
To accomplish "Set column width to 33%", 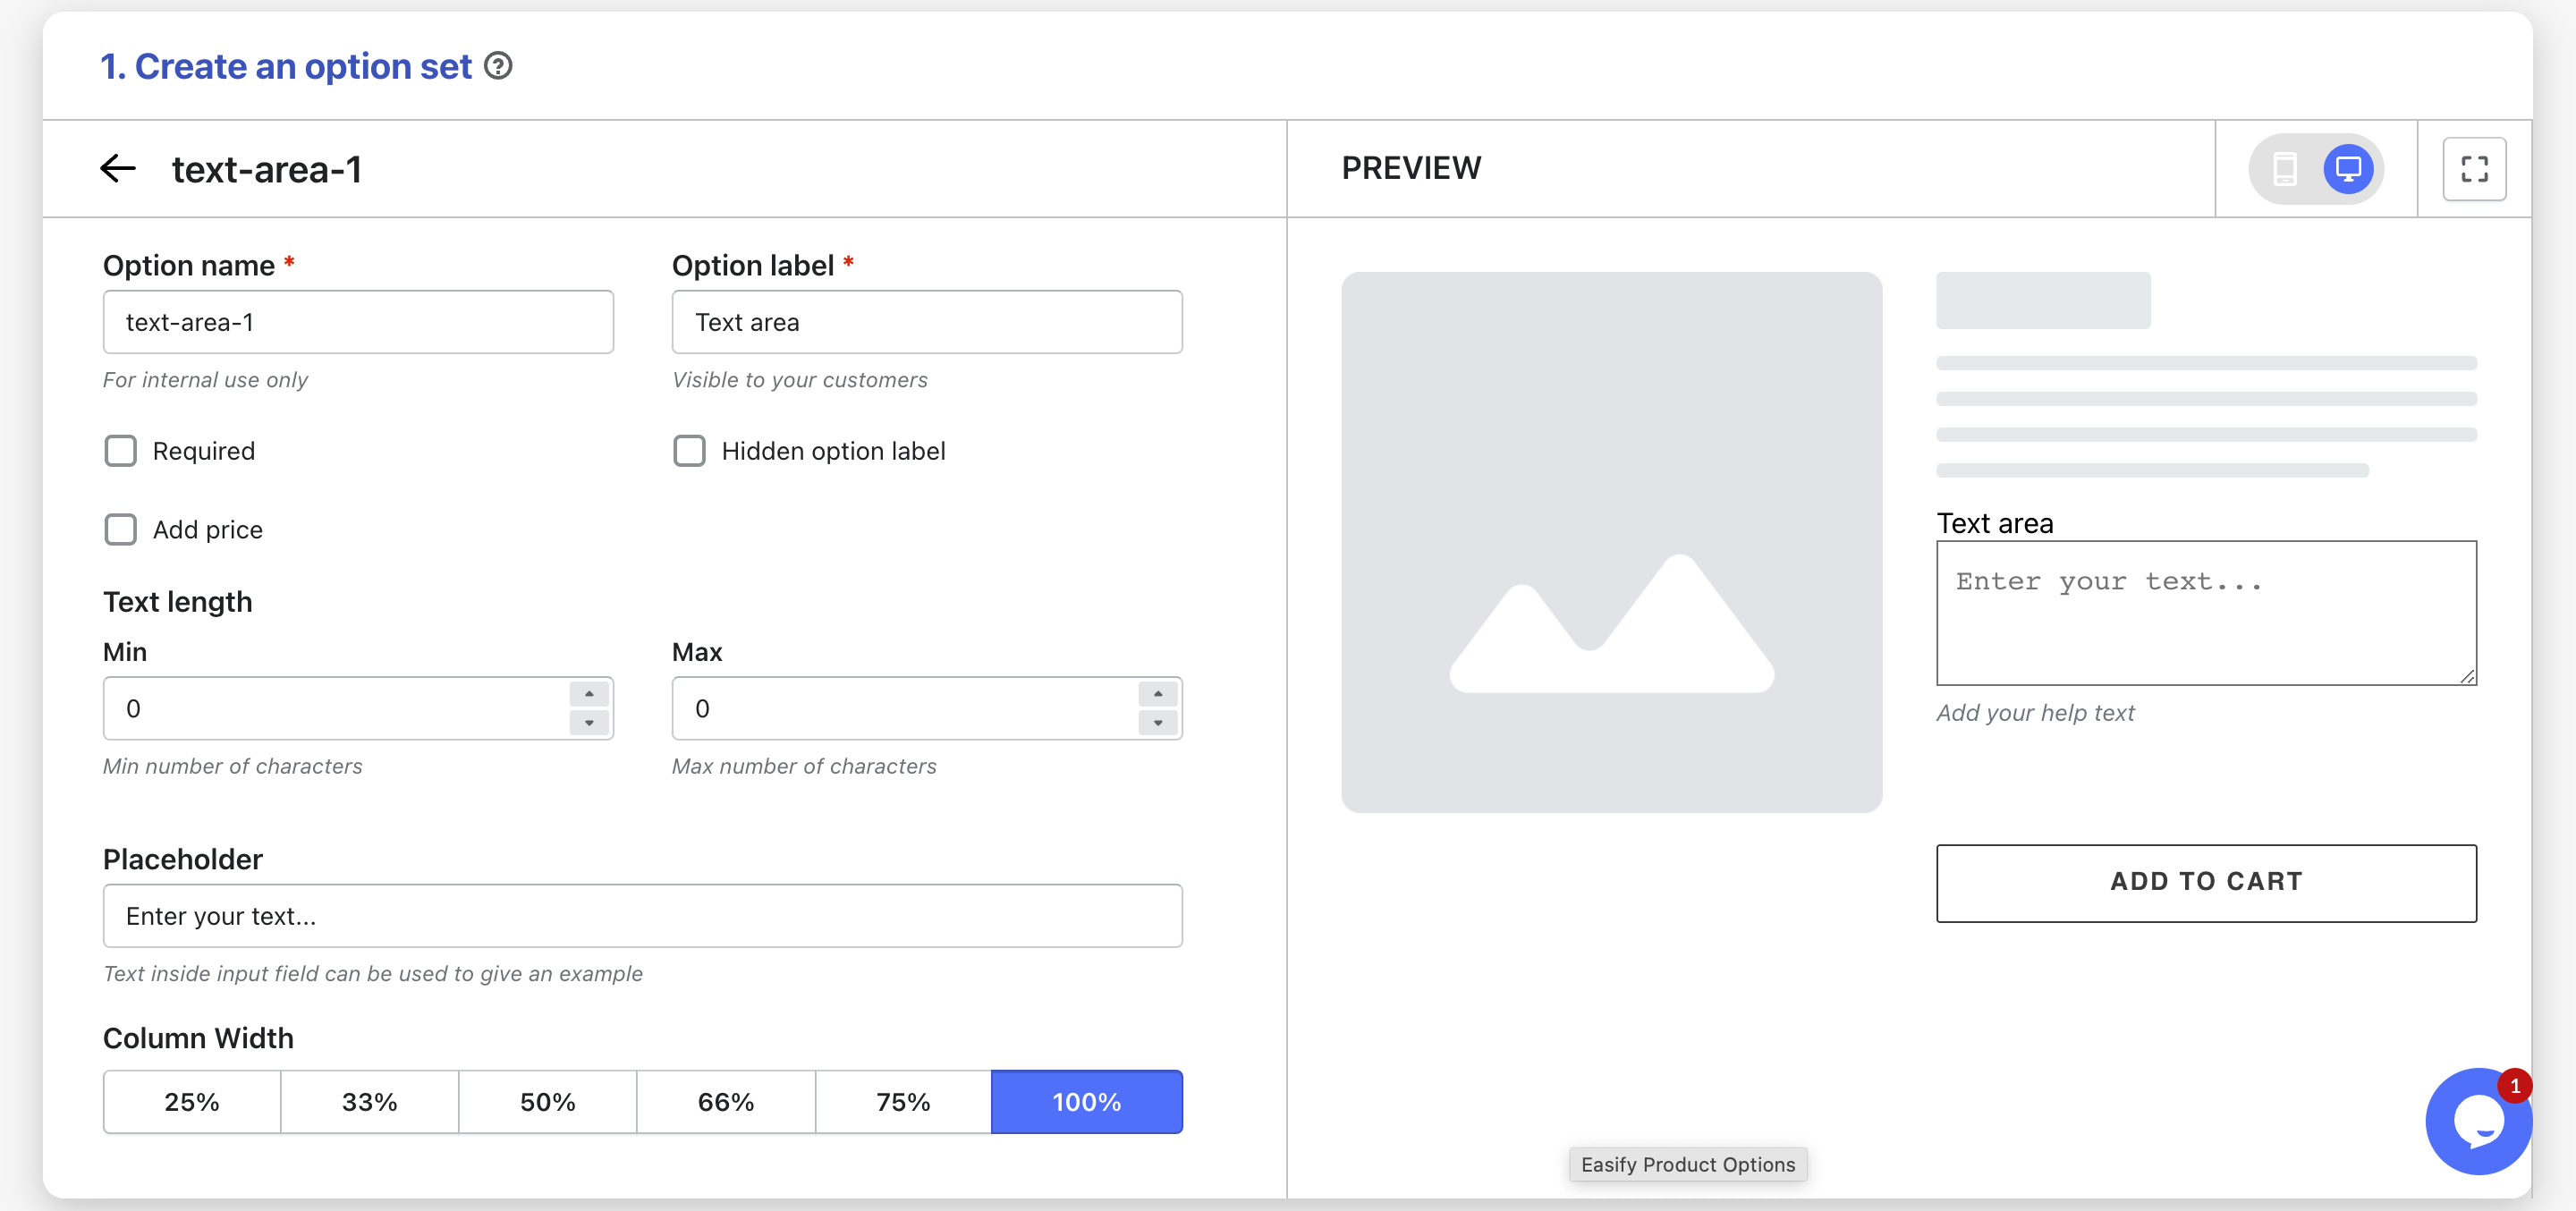I will 370,1102.
